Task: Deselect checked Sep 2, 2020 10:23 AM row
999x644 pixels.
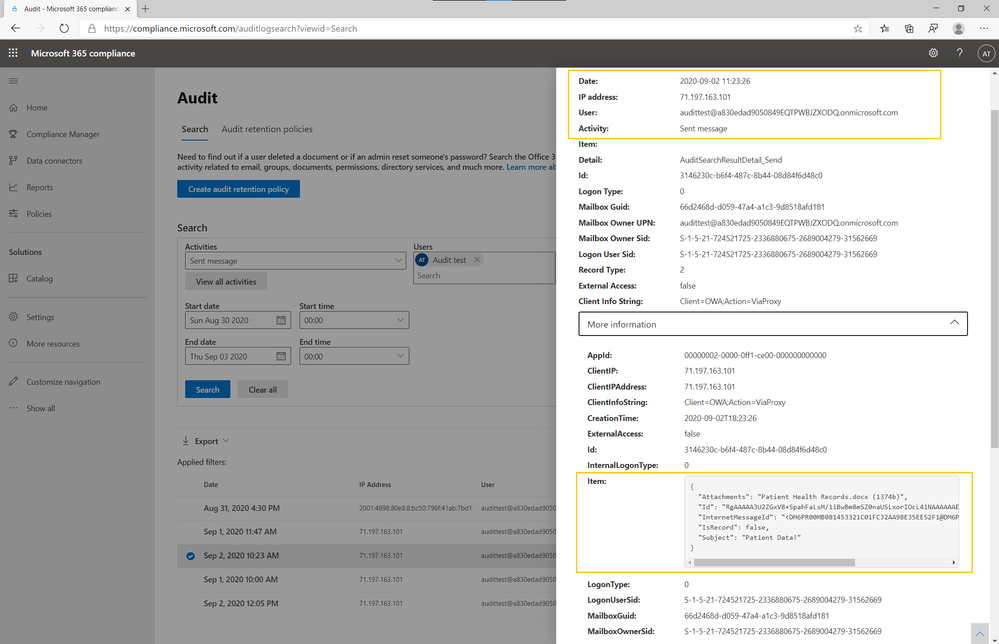Action: [x=190, y=556]
